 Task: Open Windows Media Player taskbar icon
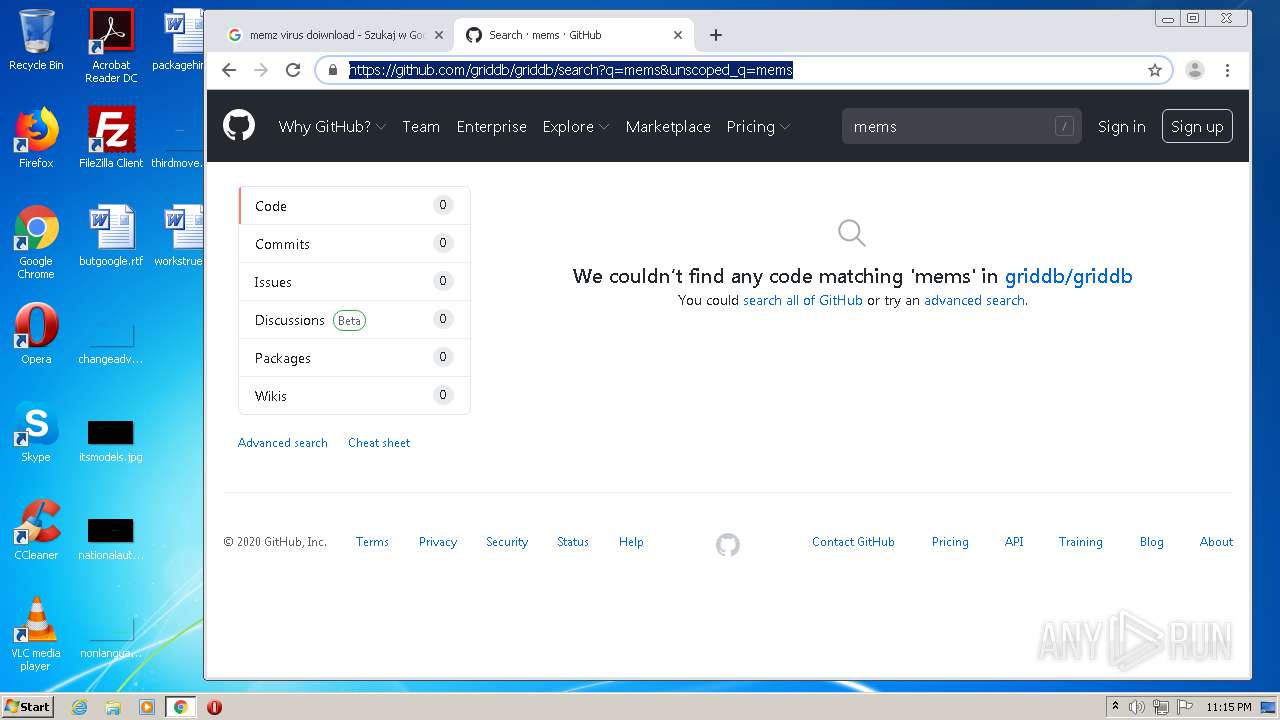147,707
